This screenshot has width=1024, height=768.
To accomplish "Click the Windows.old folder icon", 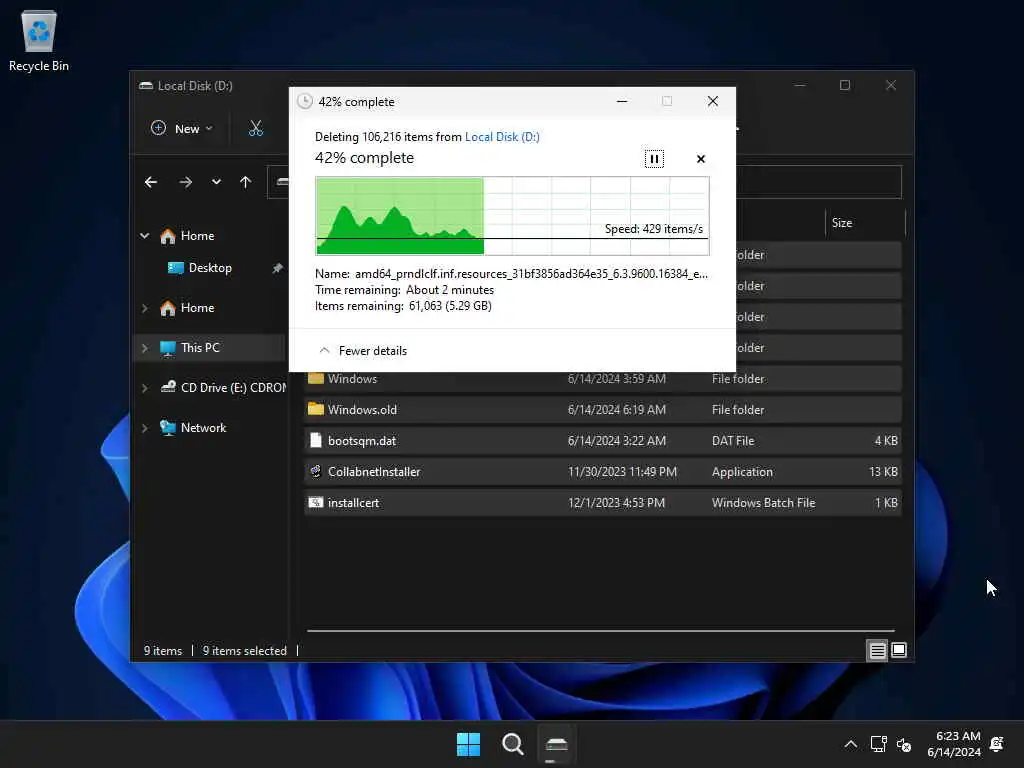I will pos(316,409).
